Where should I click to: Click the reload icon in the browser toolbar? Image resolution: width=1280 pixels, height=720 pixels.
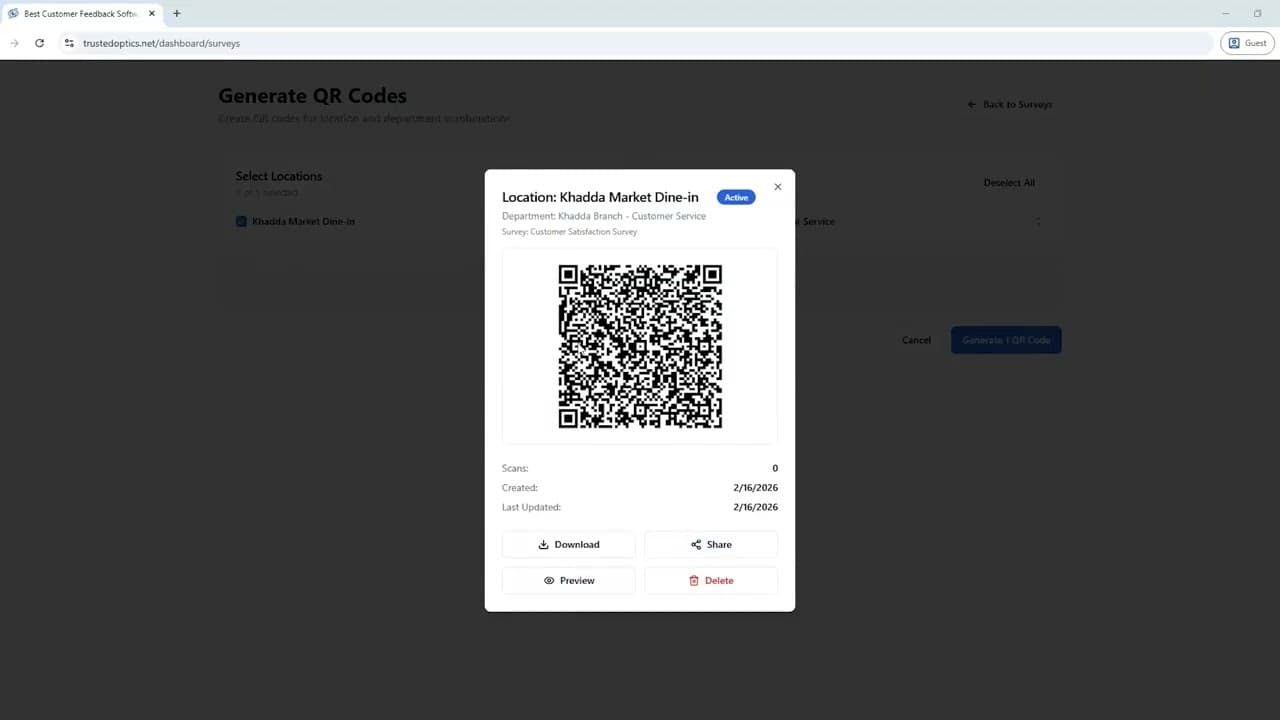pos(39,43)
